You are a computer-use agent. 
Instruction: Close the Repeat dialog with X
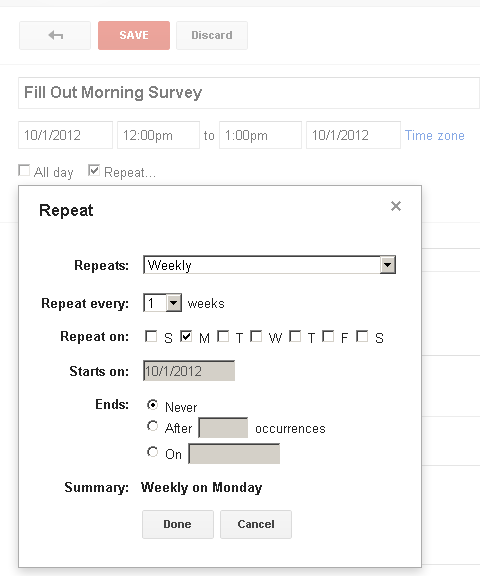point(396,206)
